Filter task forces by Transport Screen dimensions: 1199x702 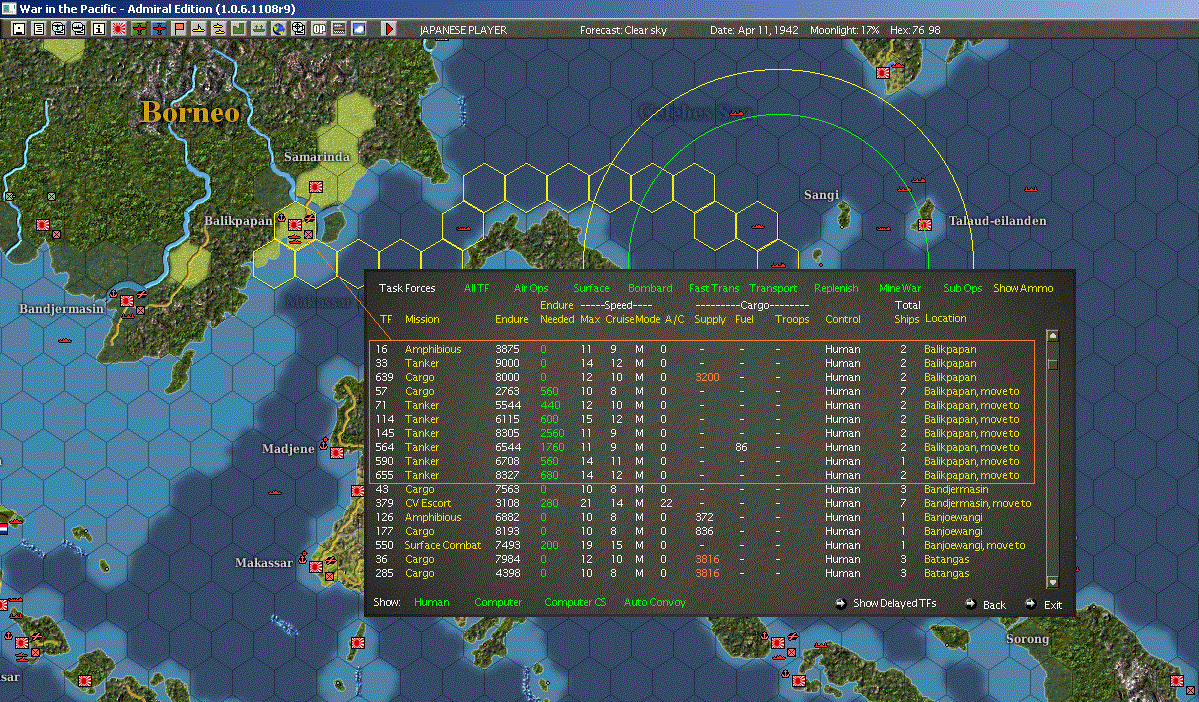click(772, 288)
